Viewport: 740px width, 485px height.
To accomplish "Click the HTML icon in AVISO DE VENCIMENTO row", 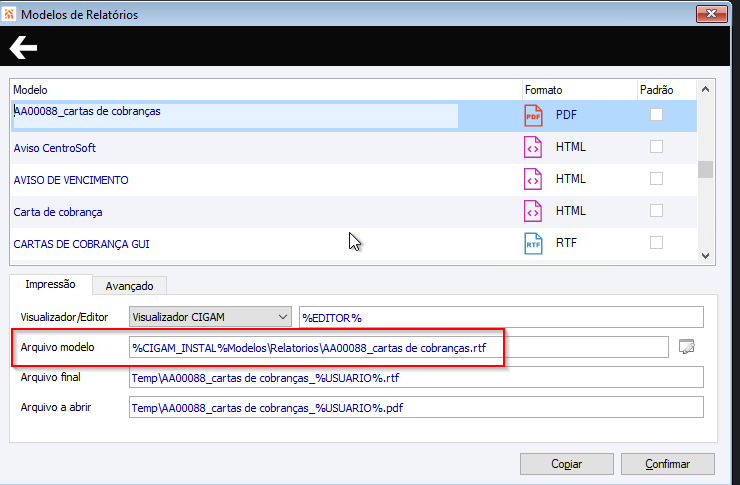I will 533,179.
